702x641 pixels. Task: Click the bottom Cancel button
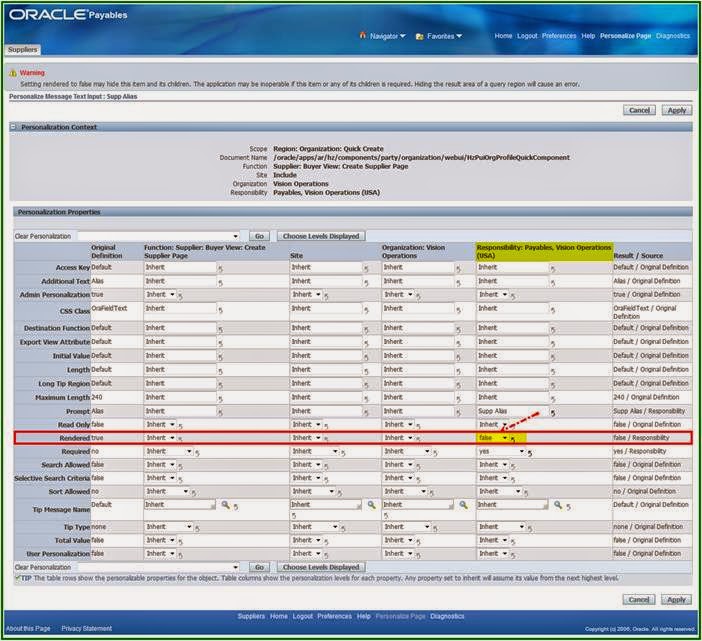(x=639, y=600)
